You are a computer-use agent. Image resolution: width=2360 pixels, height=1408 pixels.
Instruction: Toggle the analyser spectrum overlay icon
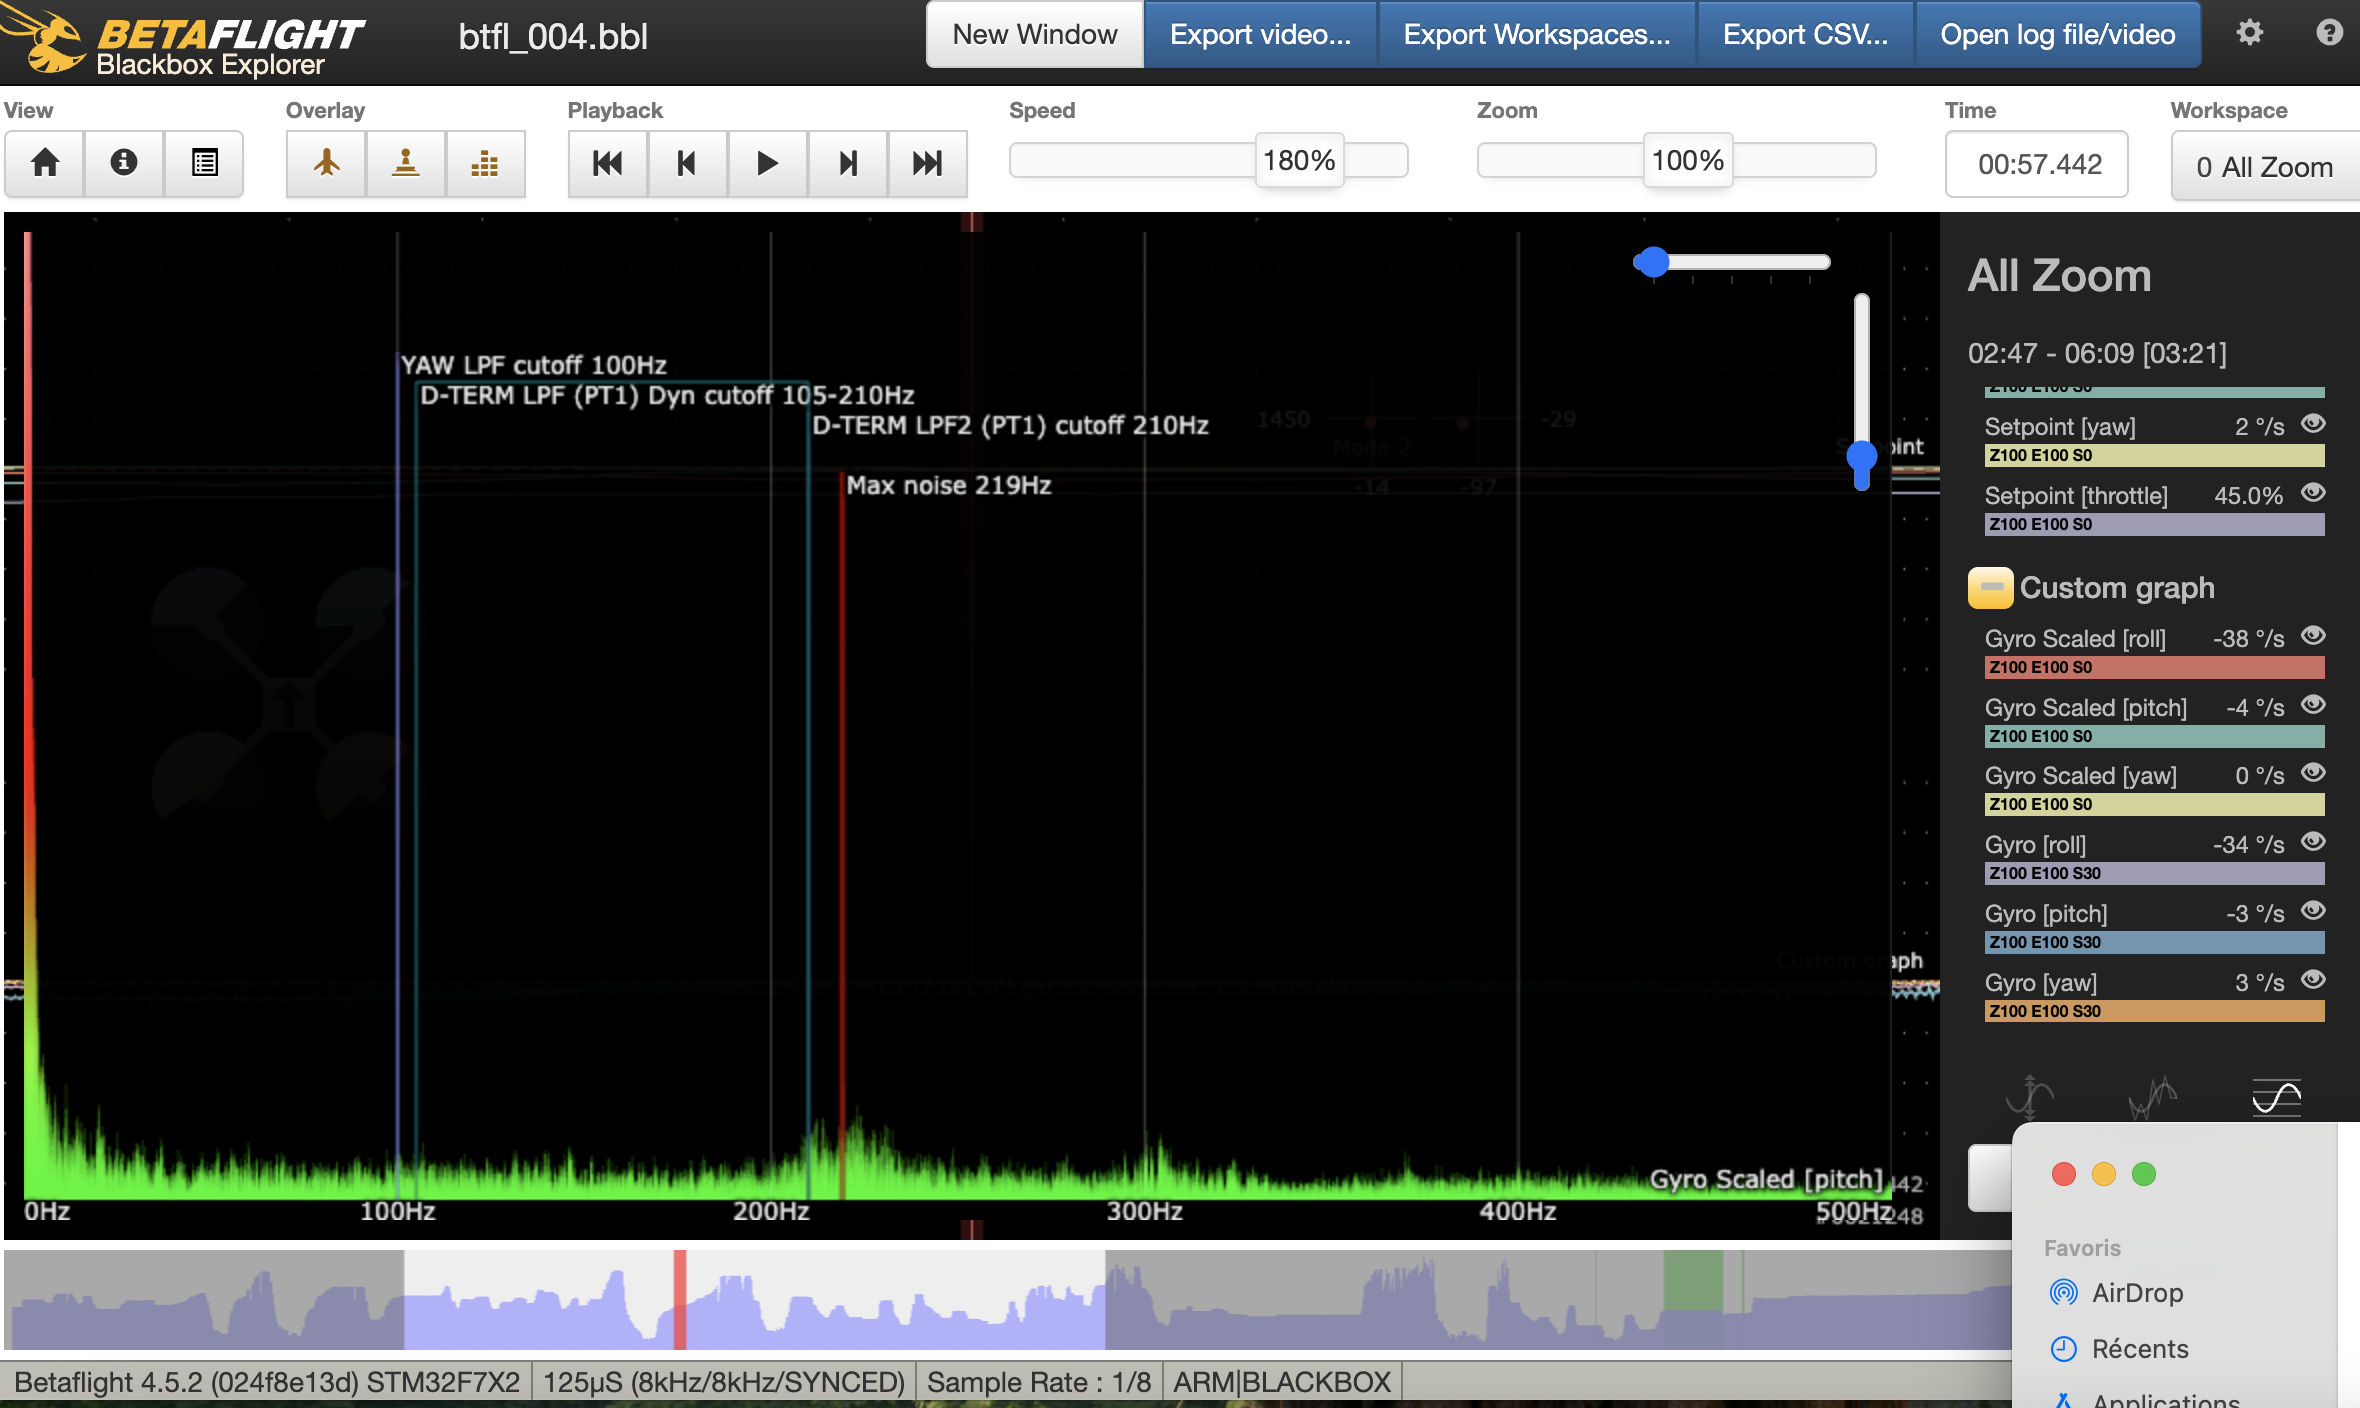485,163
